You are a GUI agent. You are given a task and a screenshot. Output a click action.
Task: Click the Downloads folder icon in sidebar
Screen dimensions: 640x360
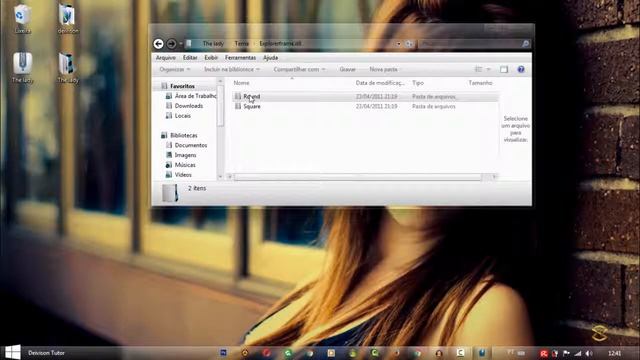tap(169, 106)
